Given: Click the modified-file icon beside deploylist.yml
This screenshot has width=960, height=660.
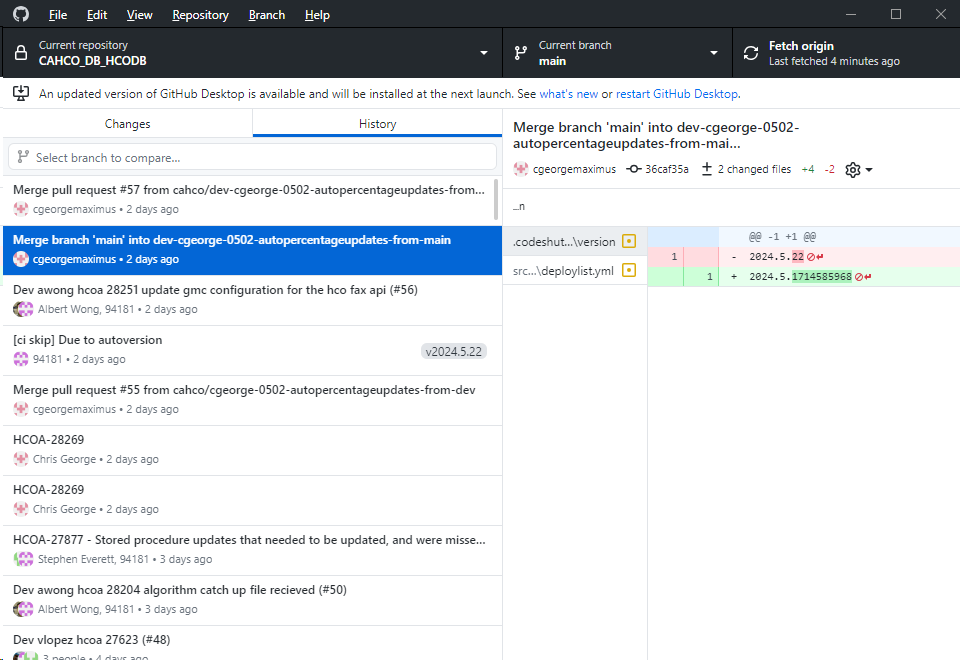Looking at the screenshot, I should tap(629, 270).
